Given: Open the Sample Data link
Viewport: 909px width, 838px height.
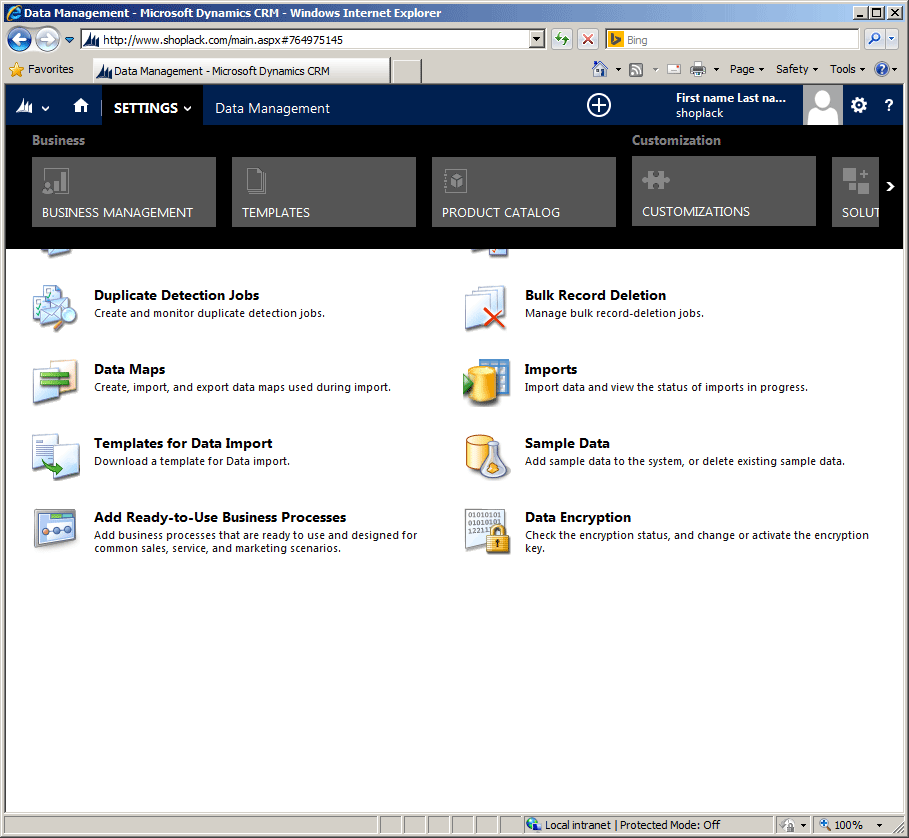Looking at the screenshot, I should (x=567, y=443).
